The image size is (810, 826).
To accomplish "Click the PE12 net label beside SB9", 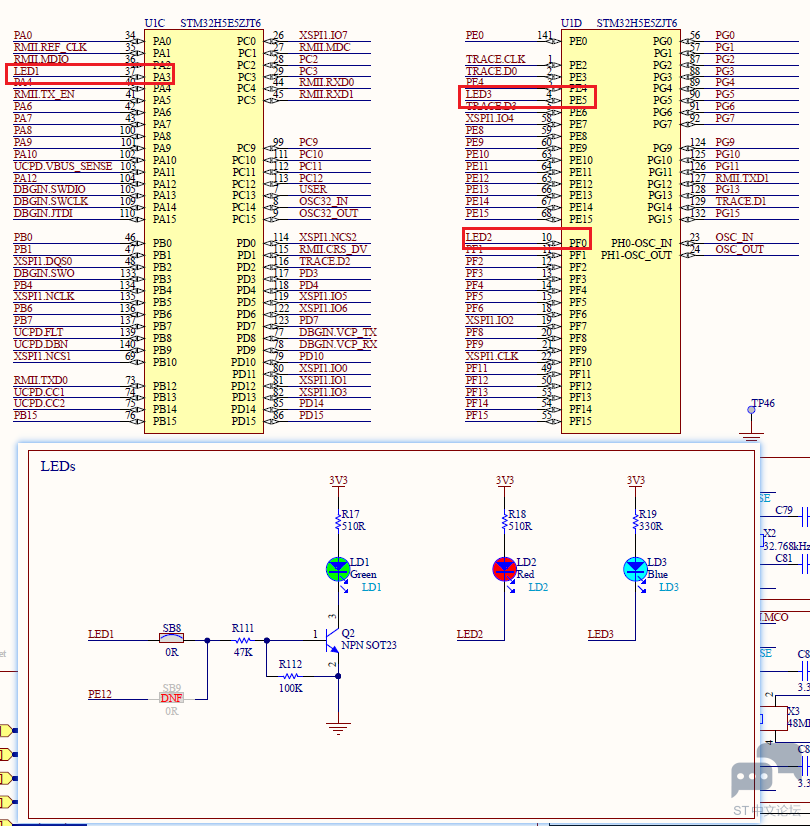I will pyautogui.click(x=100, y=694).
